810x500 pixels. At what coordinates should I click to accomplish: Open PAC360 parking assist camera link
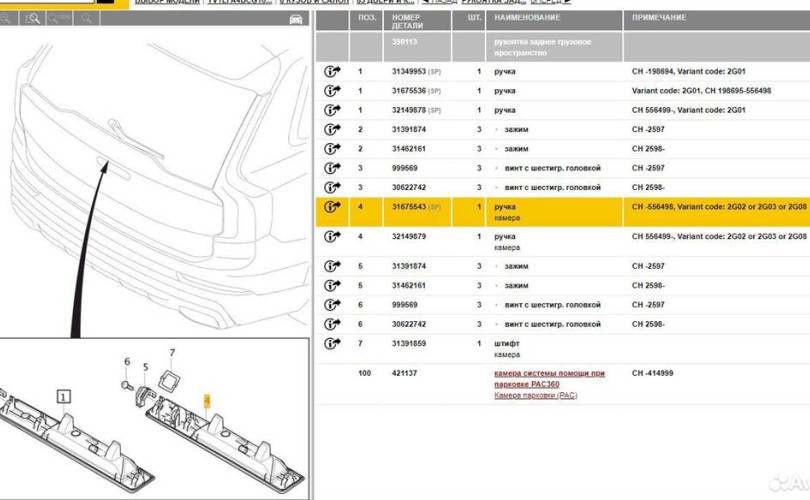coord(549,378)
